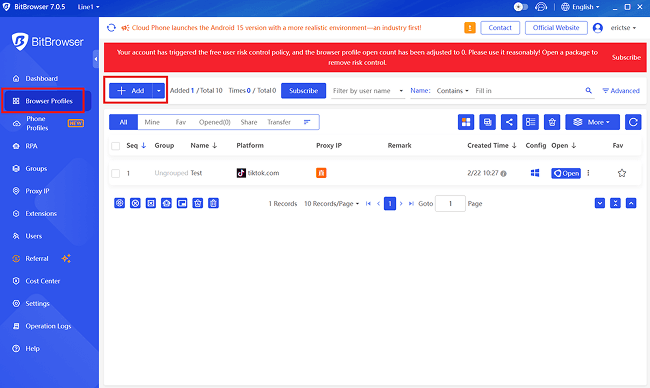This screenshot has width=650, height=388.
Task: Click the gear-shaped icon in the bottom batch toolbar
Action: (119, 203)
